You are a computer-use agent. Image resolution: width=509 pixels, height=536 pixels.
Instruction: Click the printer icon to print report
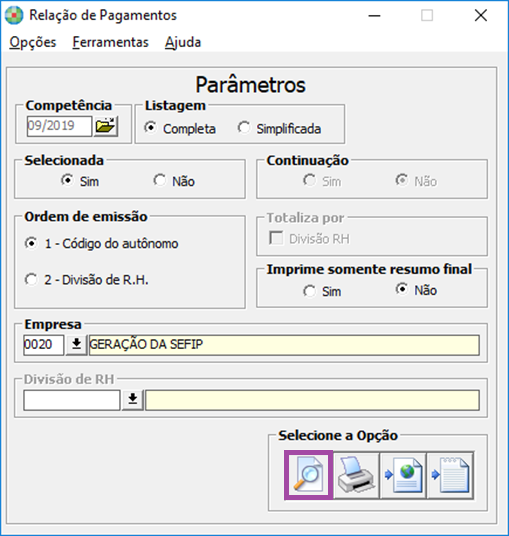(x=356, y=475)
